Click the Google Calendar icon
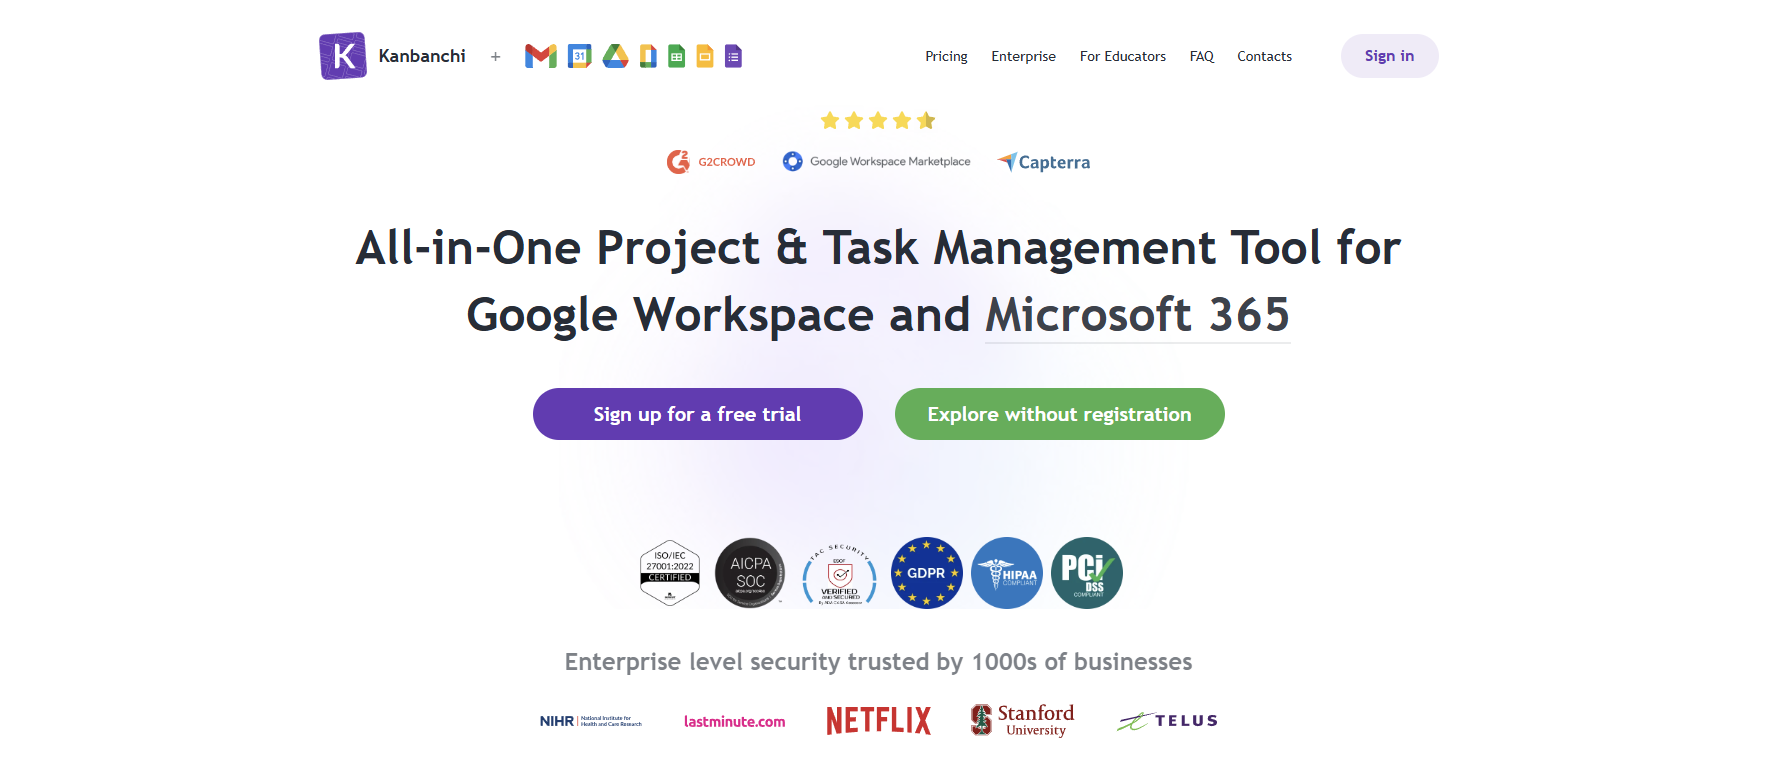 580,56
